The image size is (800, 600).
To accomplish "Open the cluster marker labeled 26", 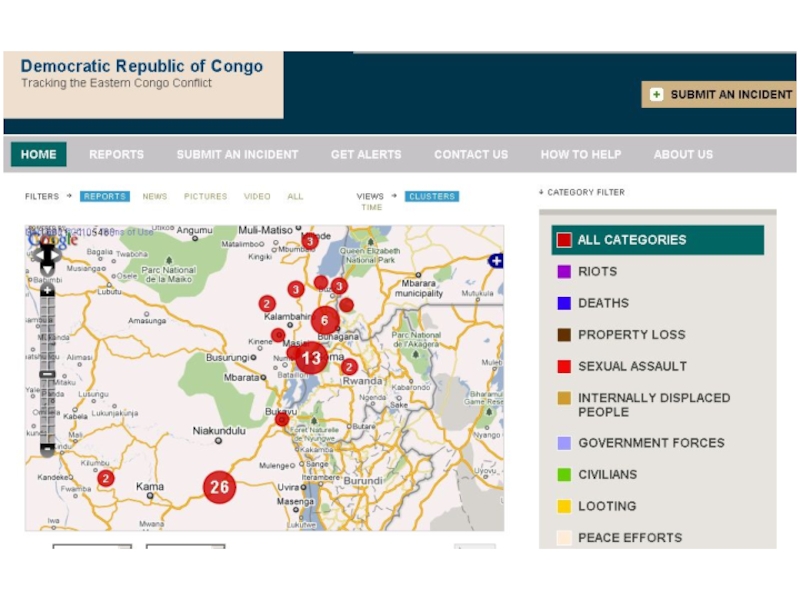I will click(219, 487).
